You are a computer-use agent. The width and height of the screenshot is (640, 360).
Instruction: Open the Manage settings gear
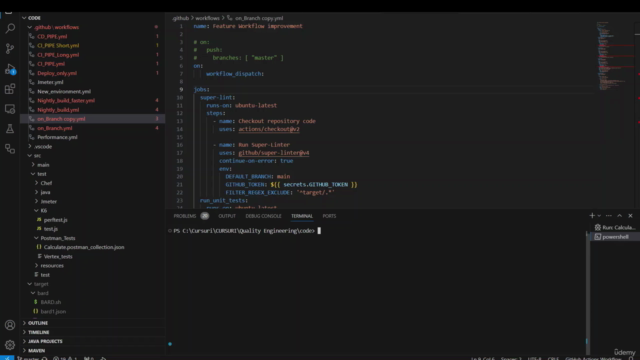10,345
